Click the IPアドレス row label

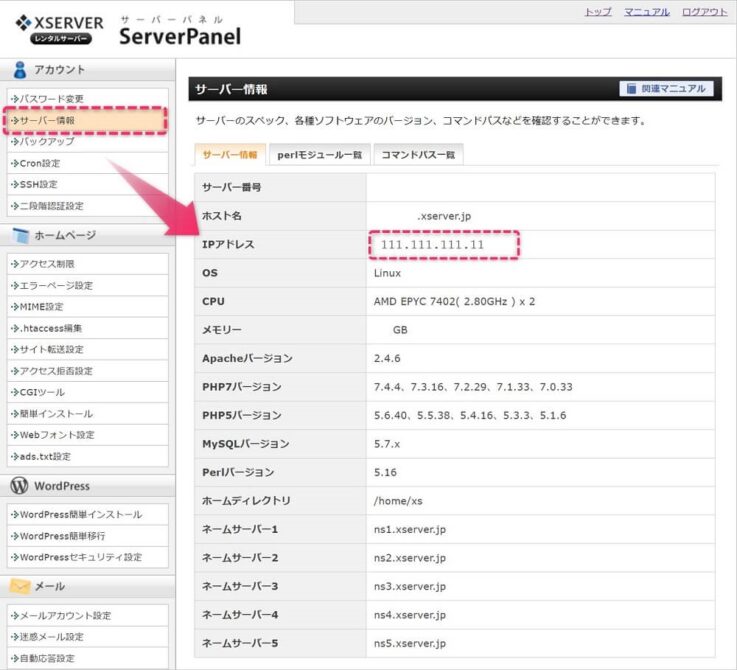tap(228, 244)
